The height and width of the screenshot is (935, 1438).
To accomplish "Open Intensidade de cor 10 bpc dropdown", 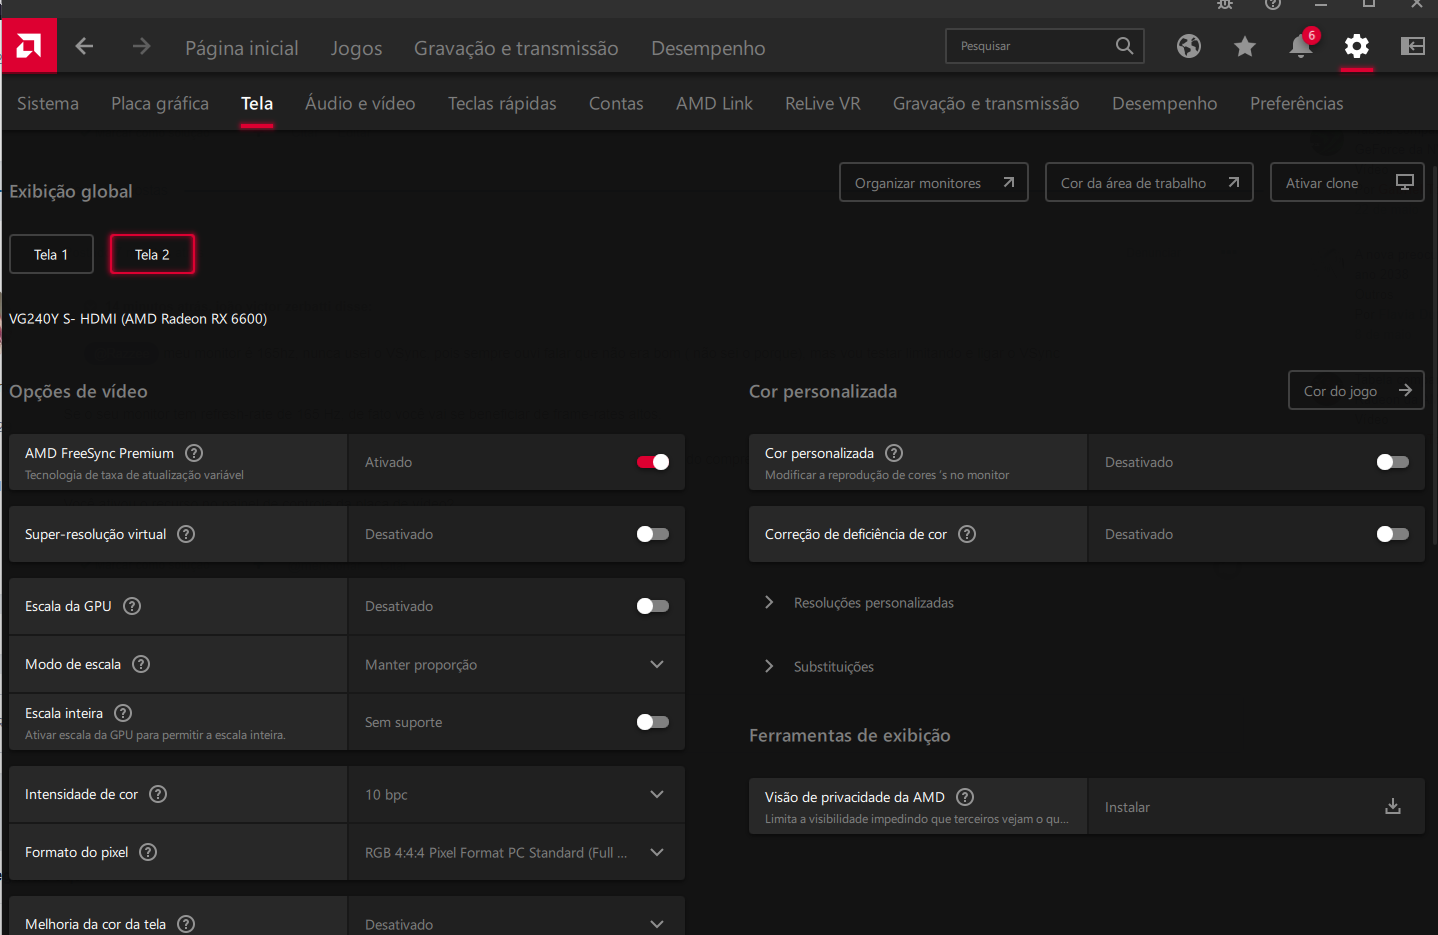I will click(516, 794).
